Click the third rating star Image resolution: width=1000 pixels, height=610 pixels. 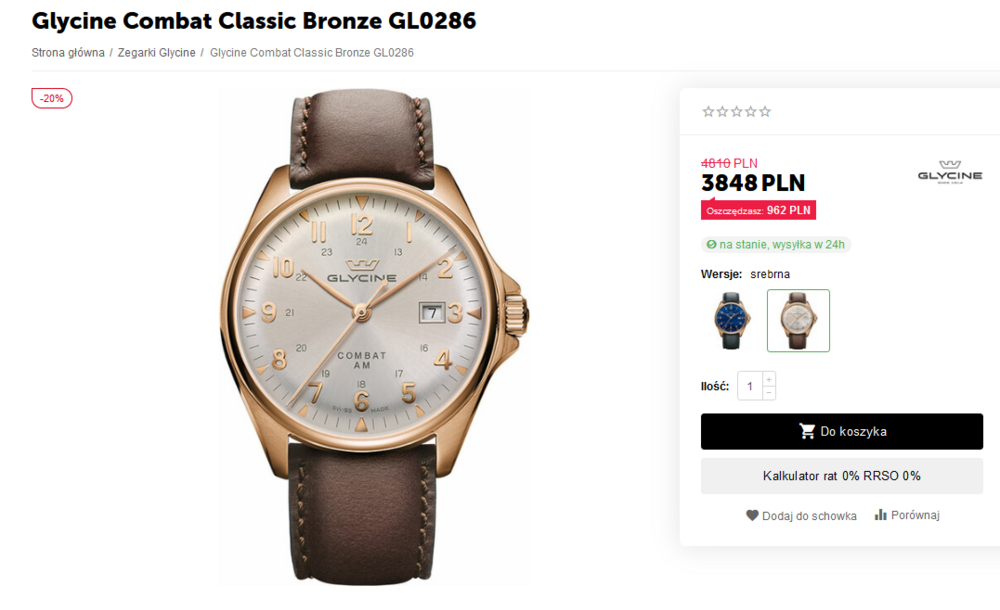pyautogui.click(x=737, y=112)
